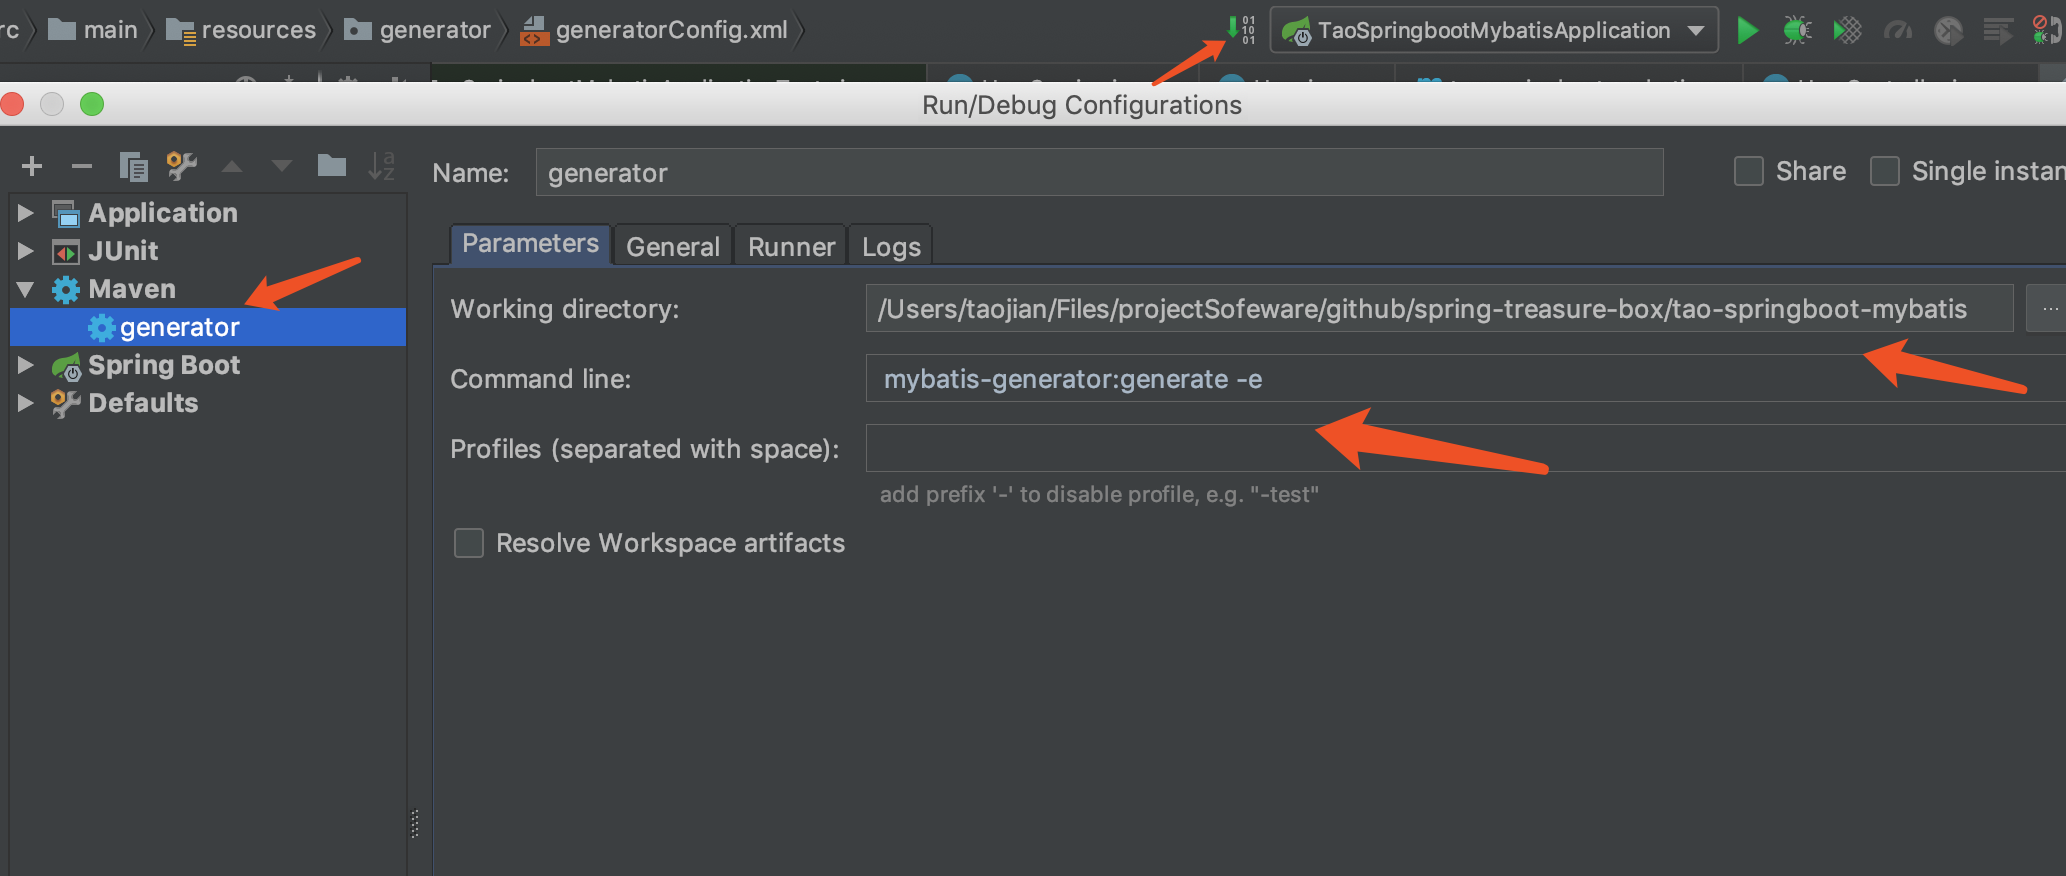Click the JUnit icon in the tree
This screenshot has height=876, width=2066.
click(66, 252)
